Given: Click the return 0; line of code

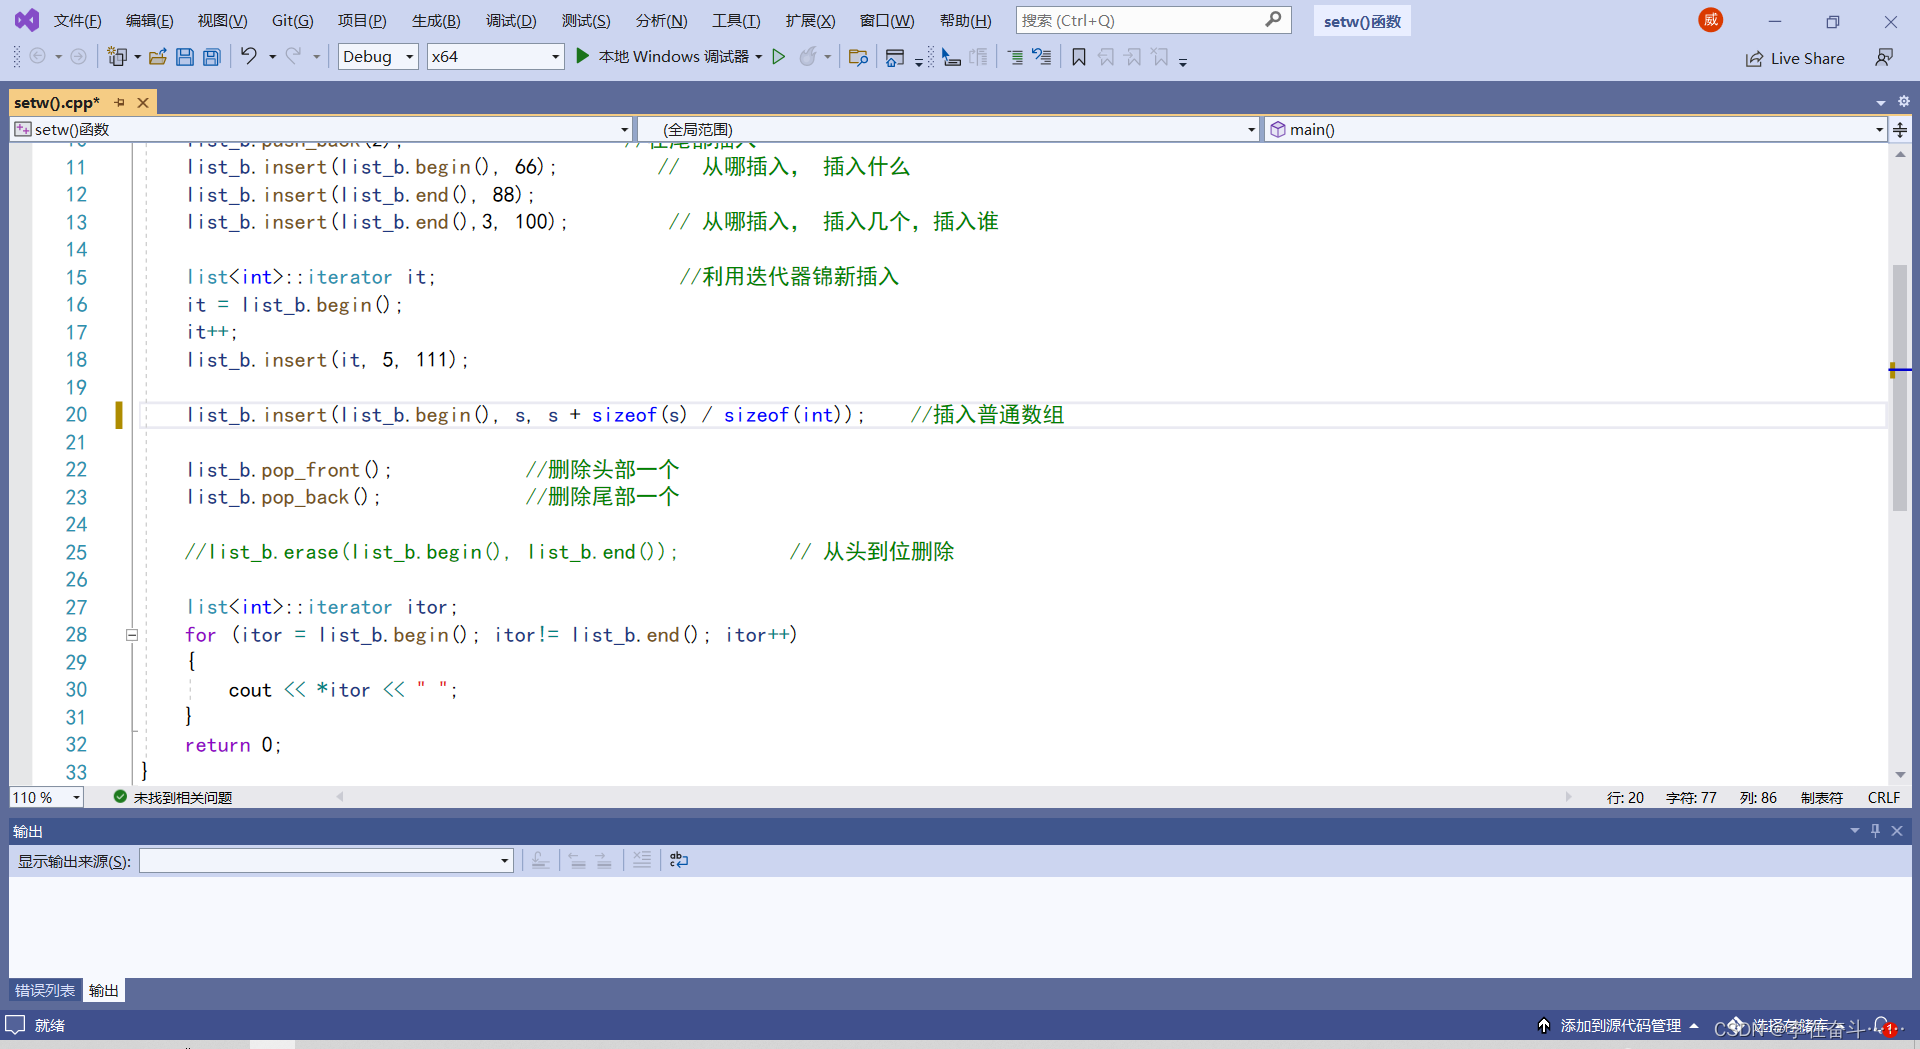Looking at the screenshot, I should (x=233, y=745).
